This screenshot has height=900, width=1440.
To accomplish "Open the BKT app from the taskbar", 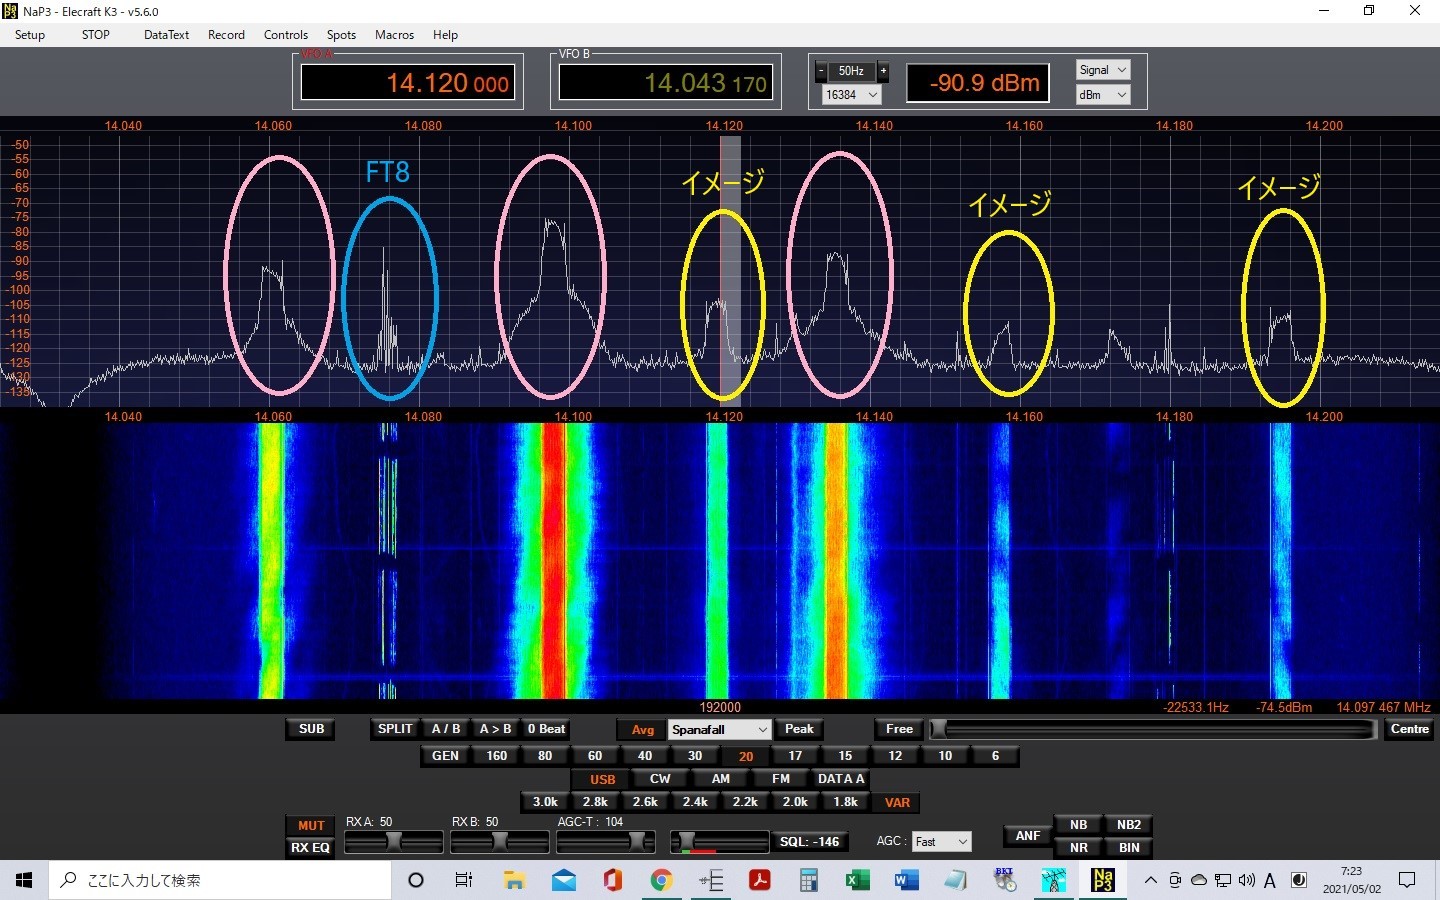I will 1004,880.
